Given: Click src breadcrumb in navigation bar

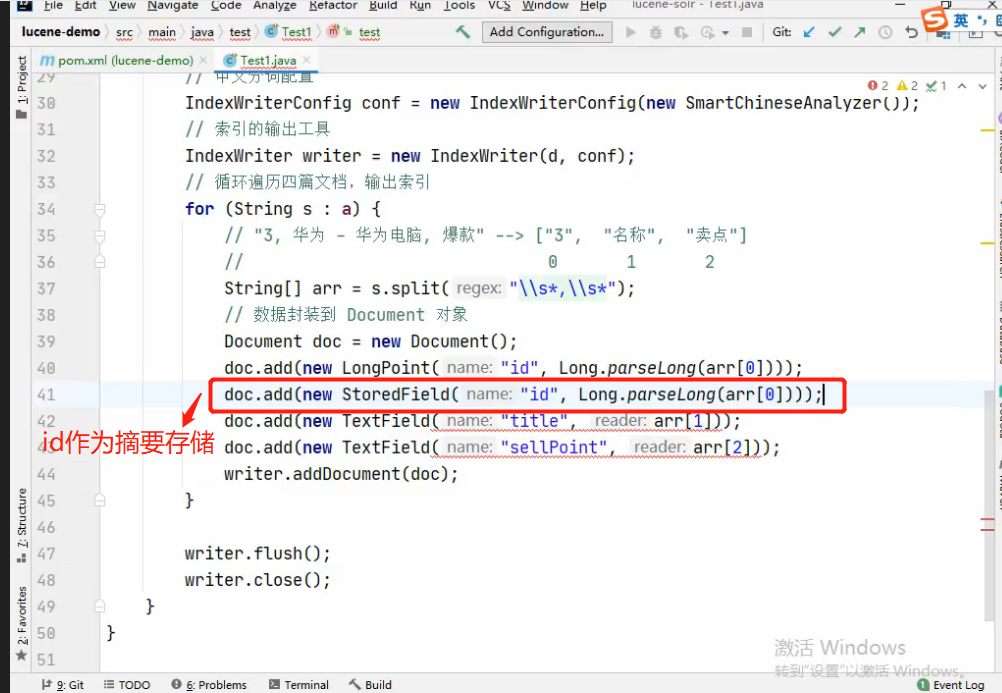Looking at the screenshot, I should [x=125, y=32].
